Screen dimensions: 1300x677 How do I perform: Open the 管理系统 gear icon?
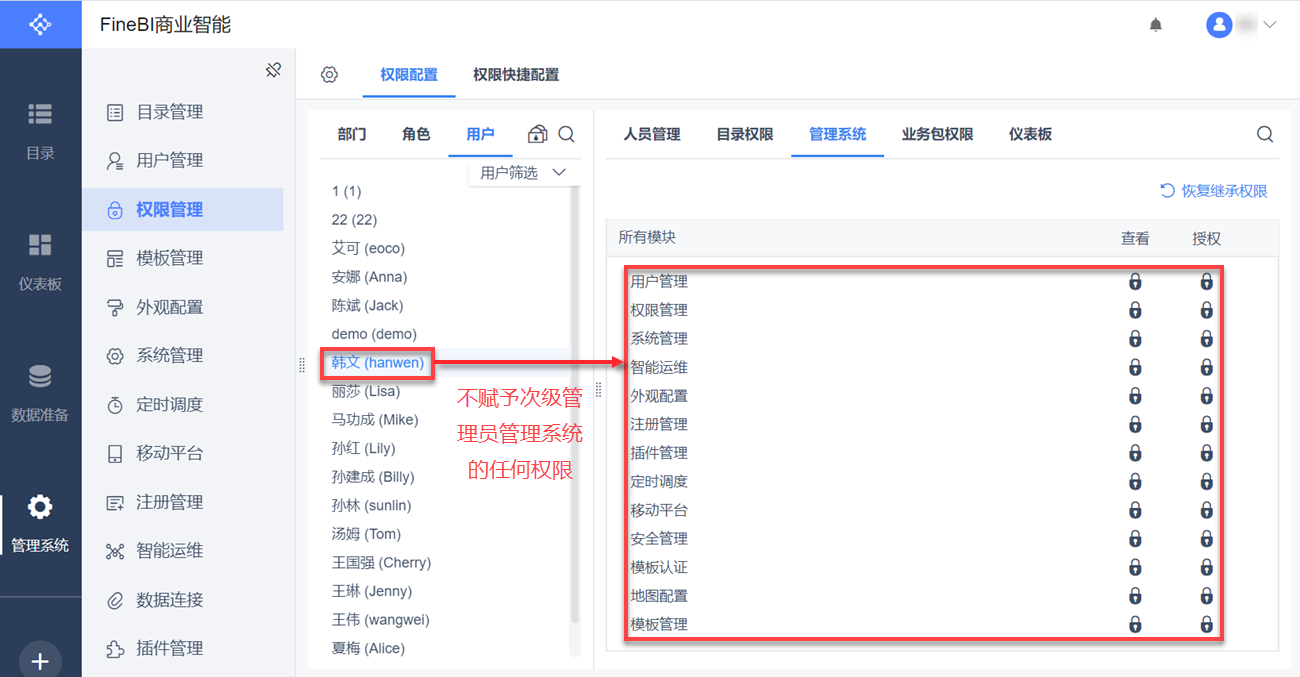click(40, 507)
